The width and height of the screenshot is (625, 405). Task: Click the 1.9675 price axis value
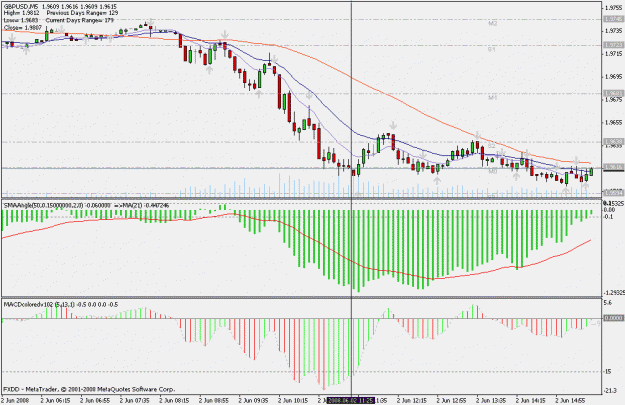coord(613,100)
